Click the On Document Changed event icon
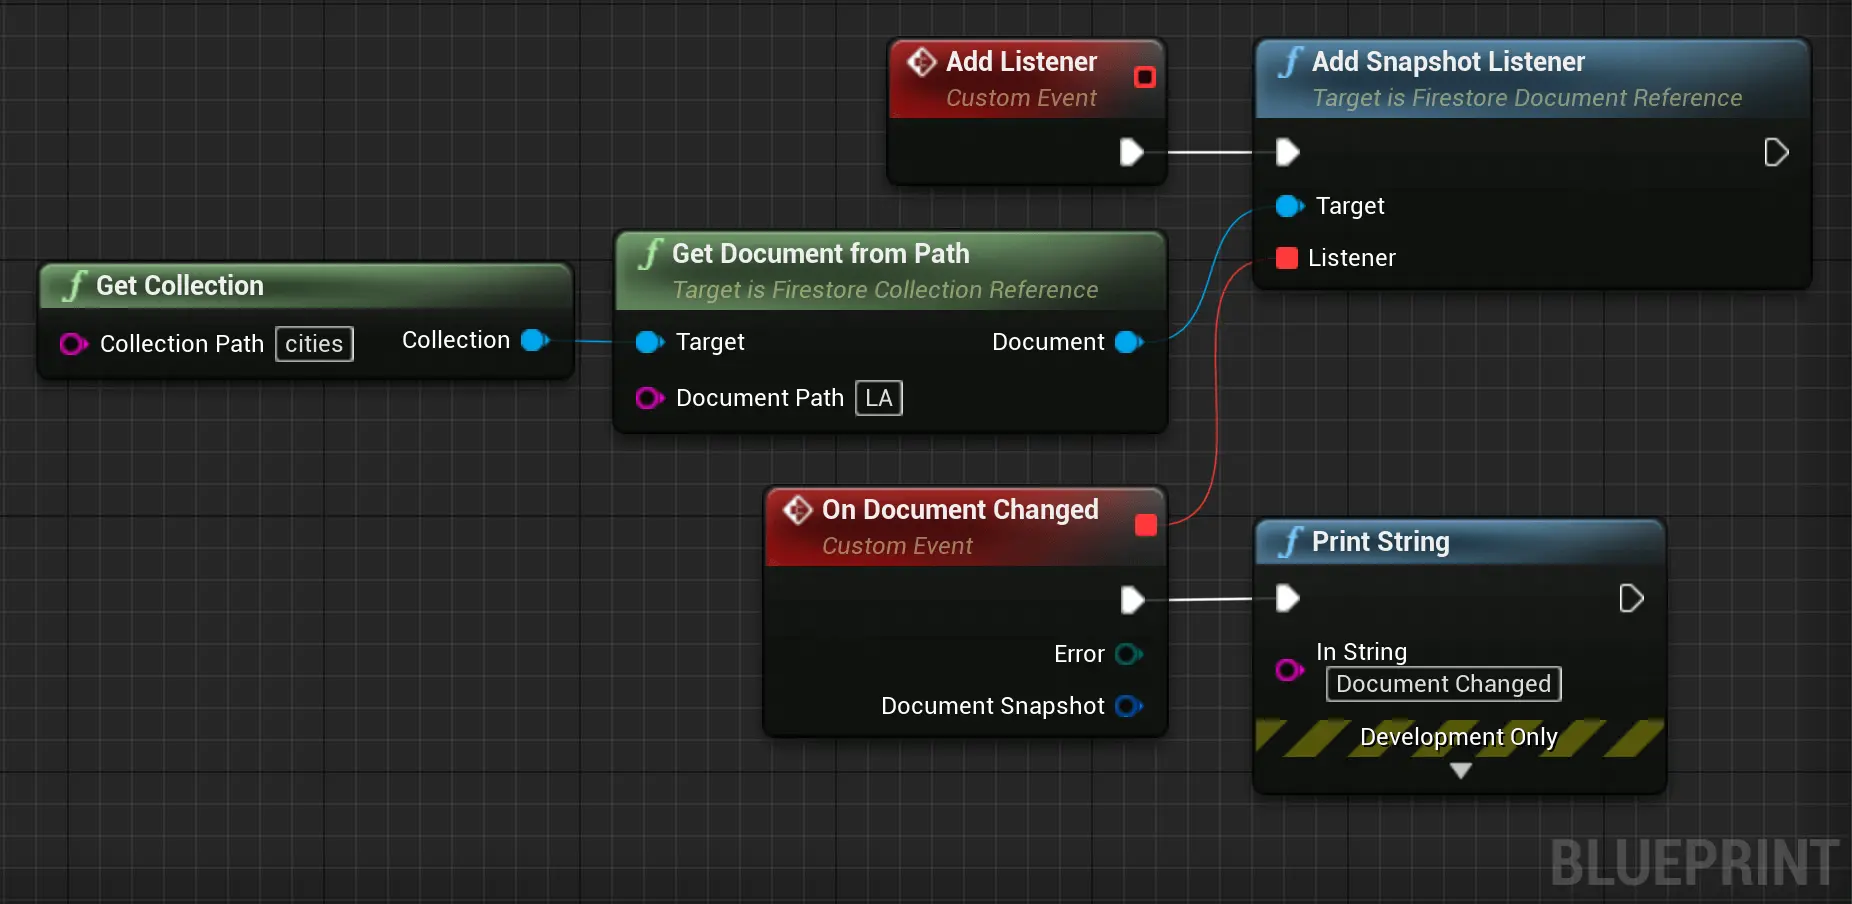This screenshot has height=904, width=1852. click(797, 510)
